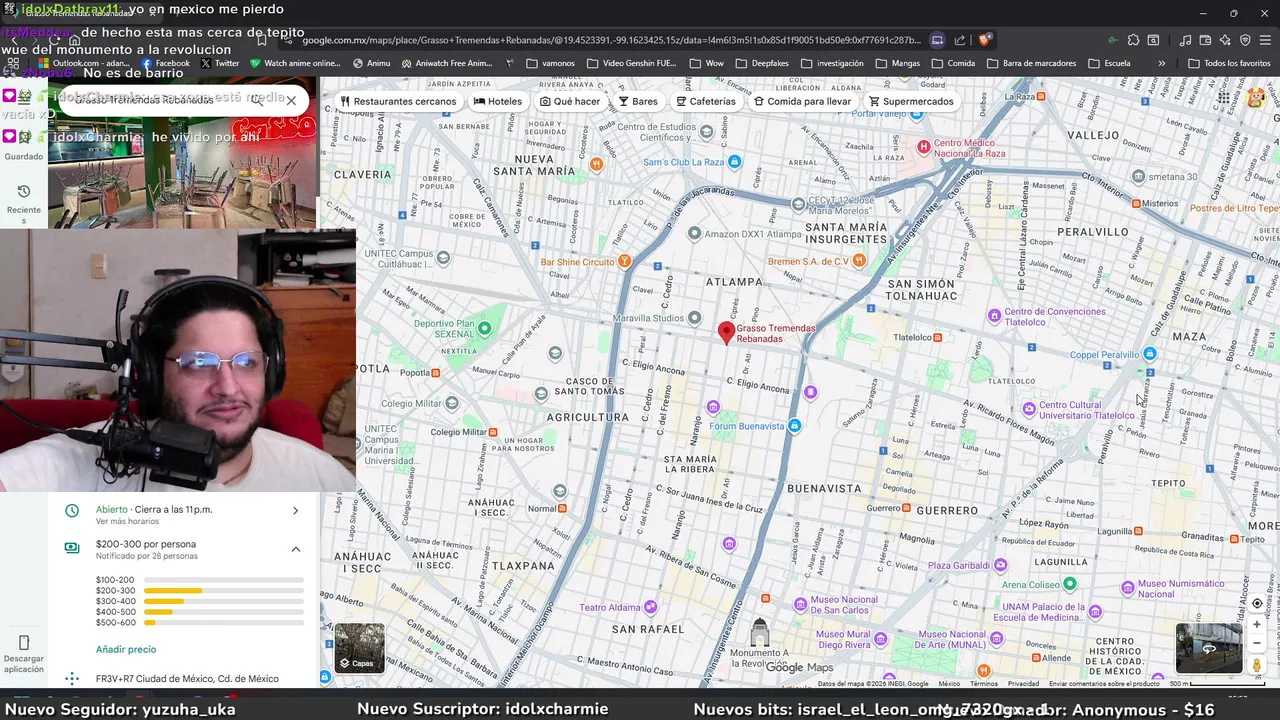Viewport: 1280px width, 720px height.
Task: Click the browser address bar URL
Action: pyautogui.click(x=611, y=40)
